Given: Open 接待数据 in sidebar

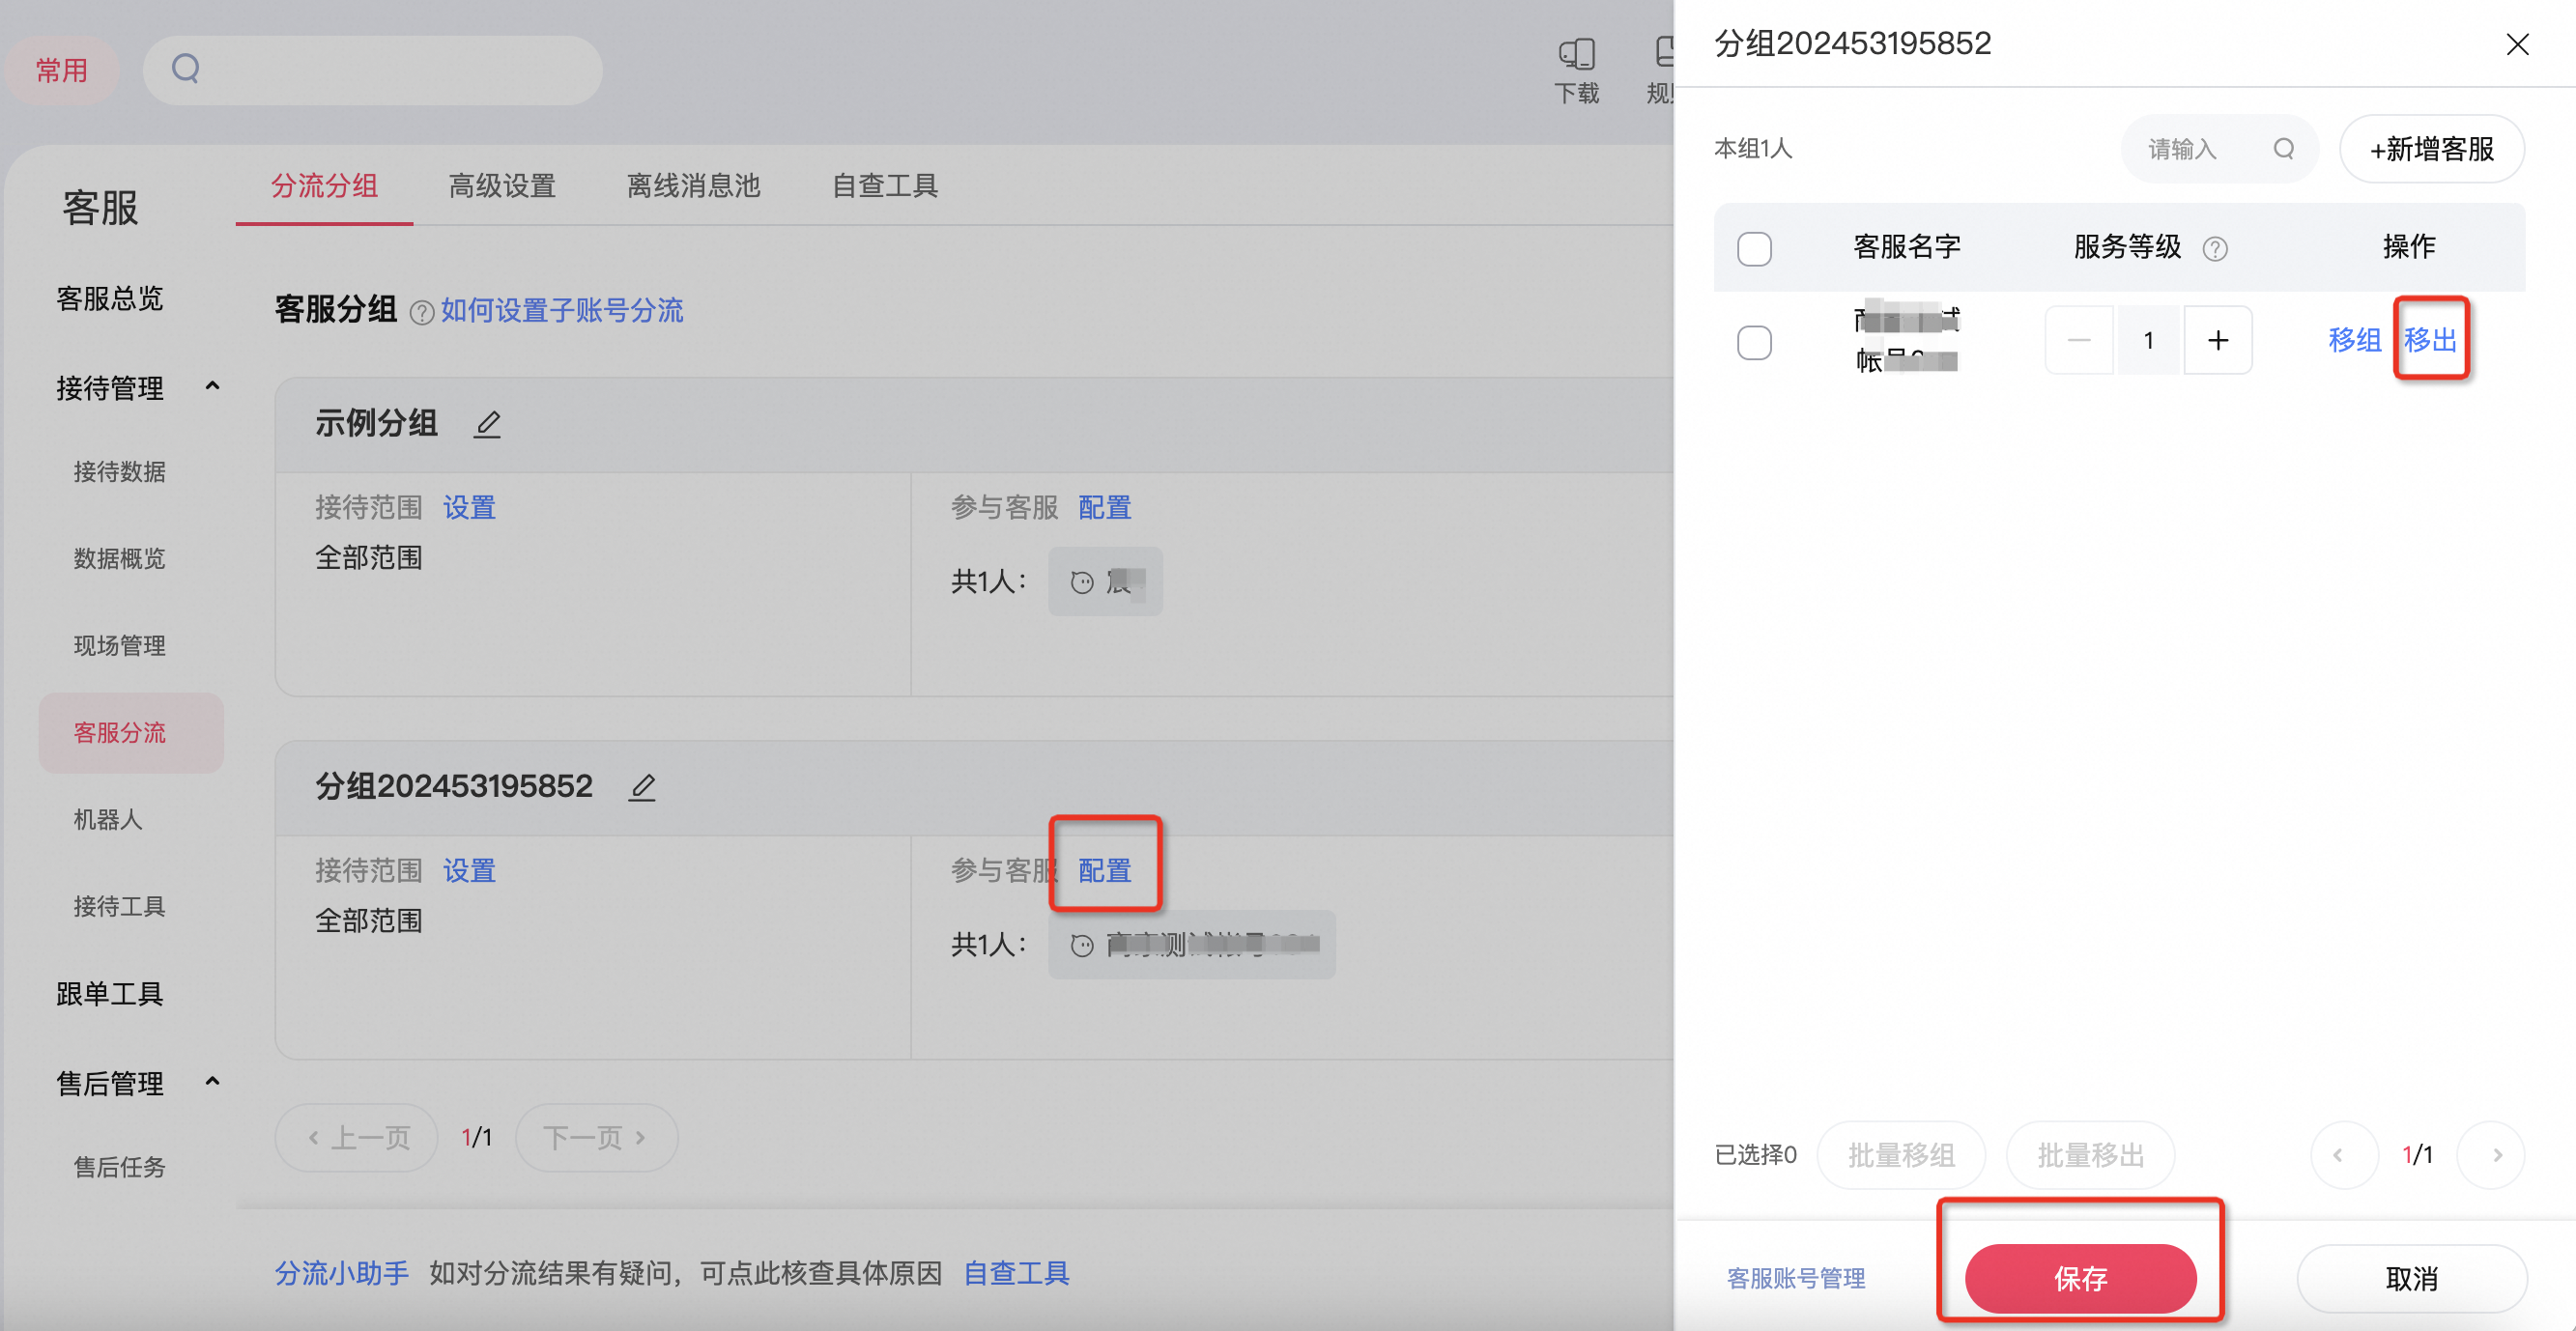Looking at the screenshot, I should pyautogui.click(x=119, y=472).
